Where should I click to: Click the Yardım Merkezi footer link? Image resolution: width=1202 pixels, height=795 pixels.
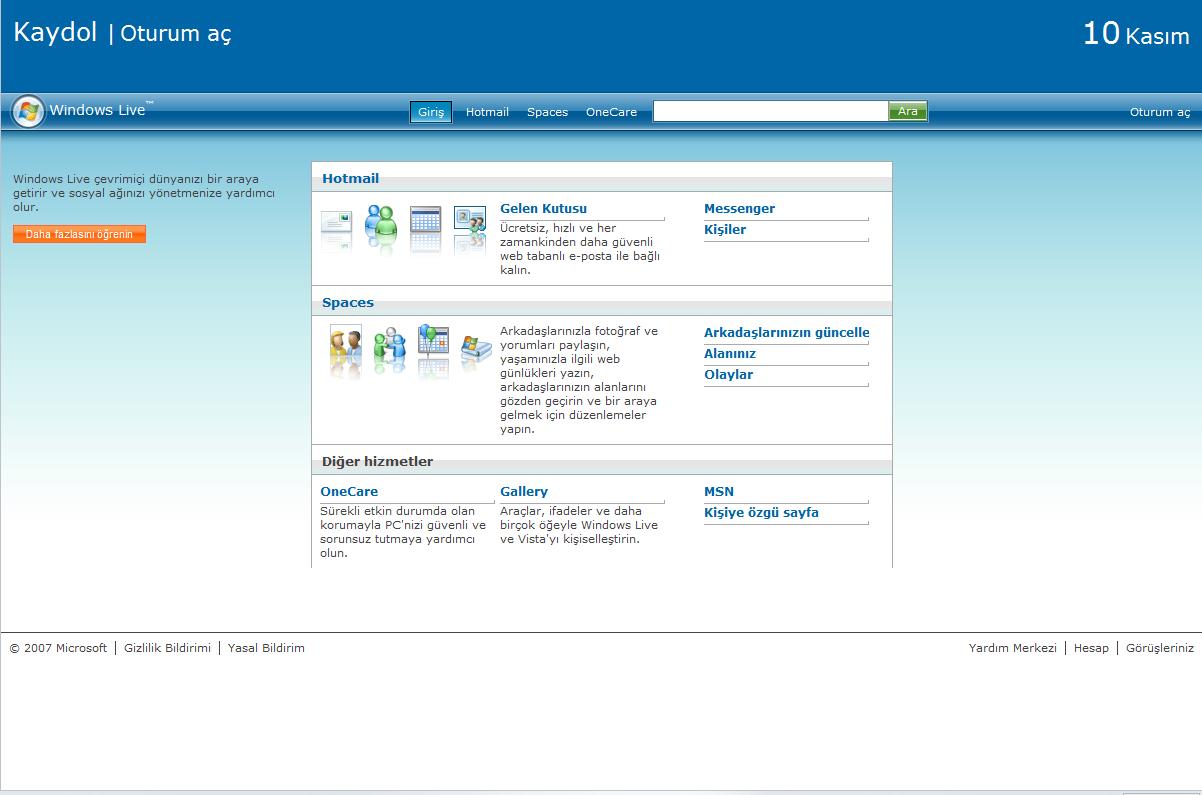[1012, 648]
